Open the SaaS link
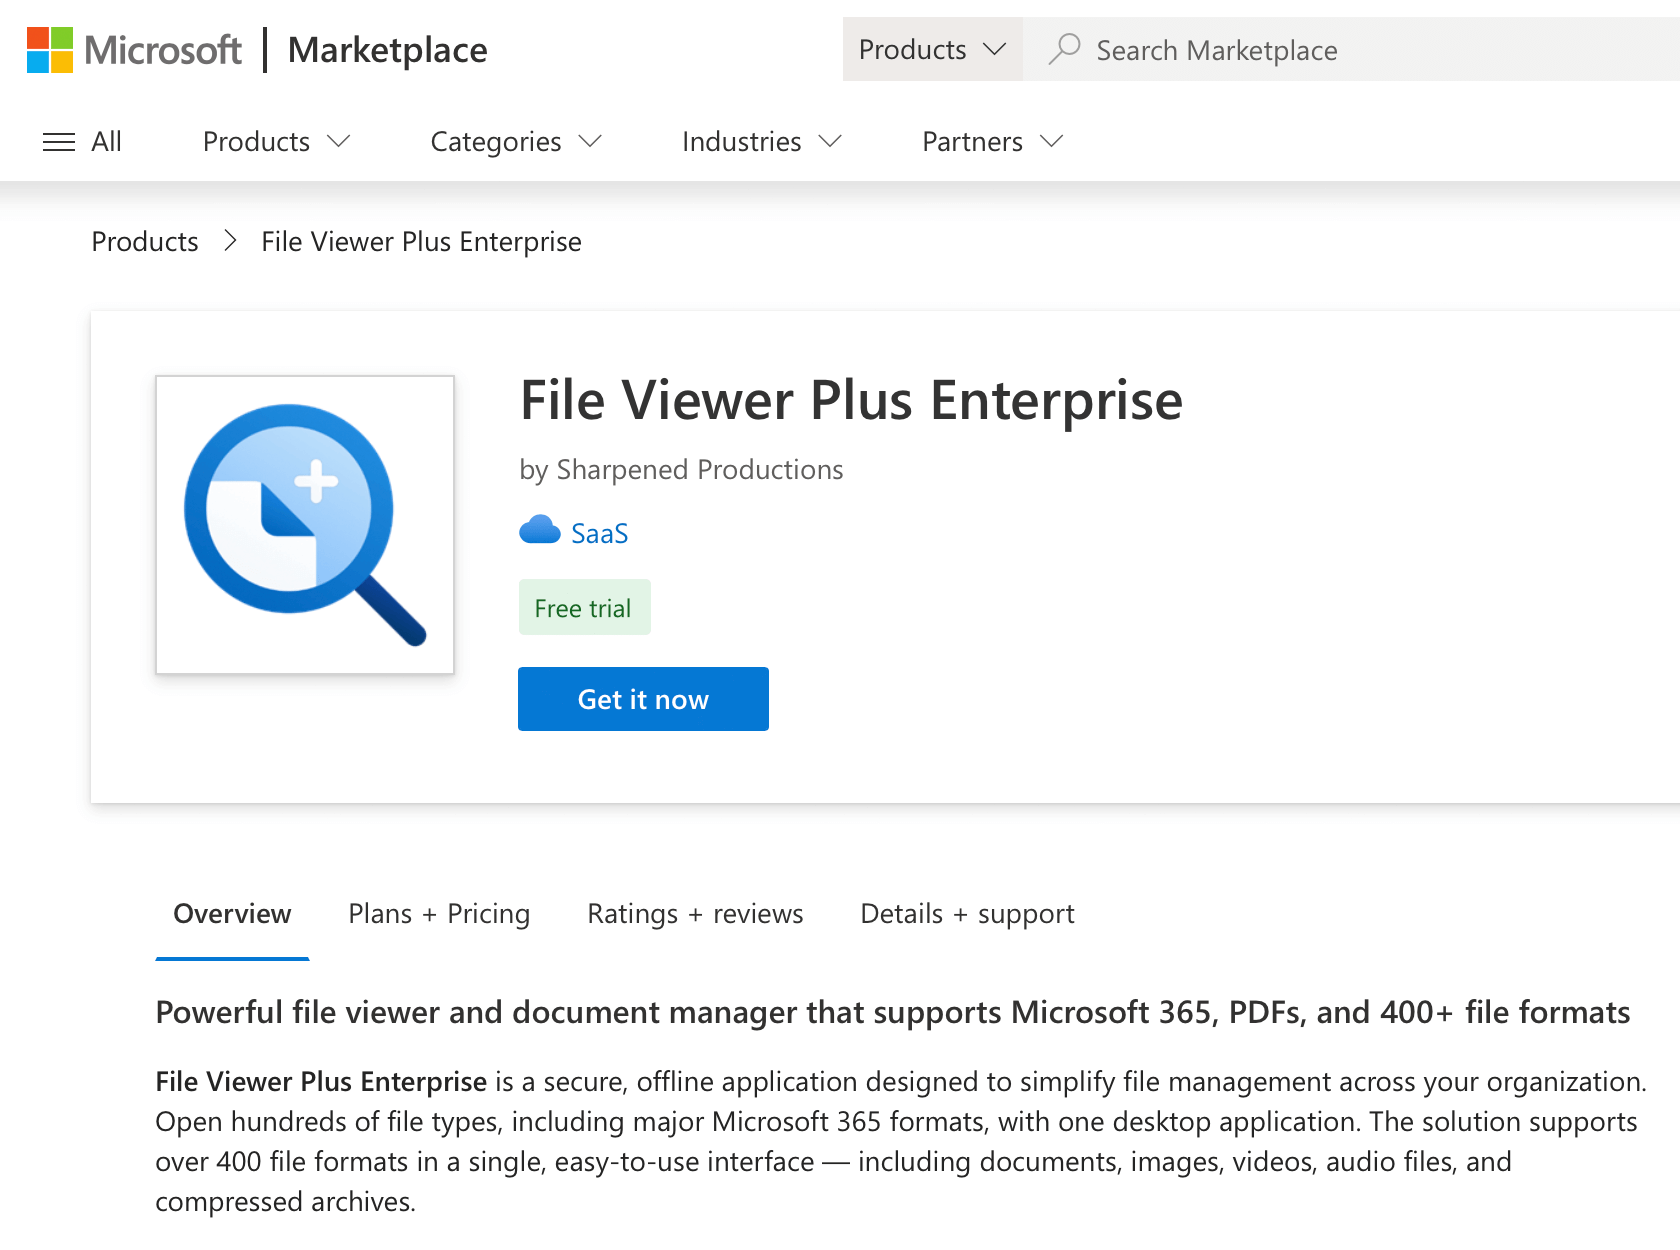The height and width of the screenshot is (1250, 1680). pyautogui.click(x=599, y=533)
